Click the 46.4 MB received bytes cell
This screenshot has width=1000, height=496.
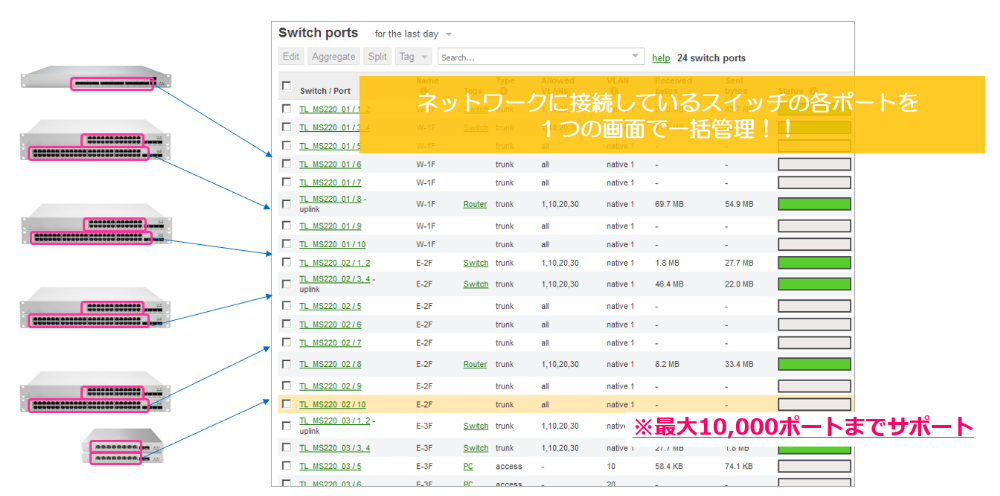coord(669,284)
